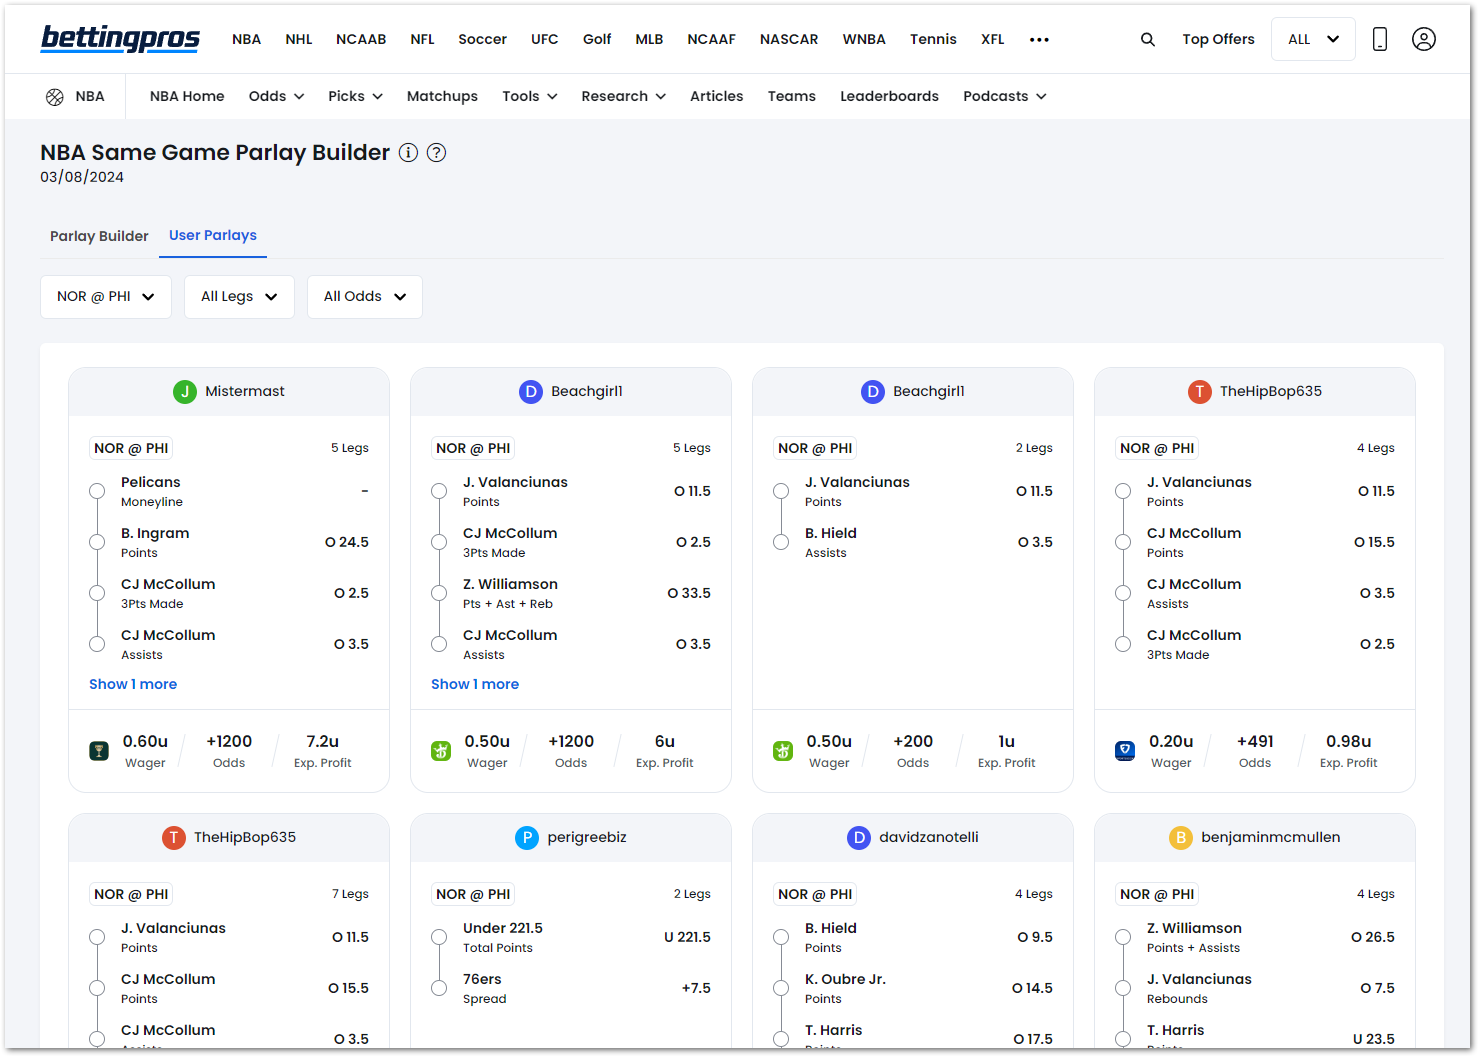Open the WNBA section
Image resolution: width=1479 pixels, height=1057 pixels.
[x=864, y=40]
